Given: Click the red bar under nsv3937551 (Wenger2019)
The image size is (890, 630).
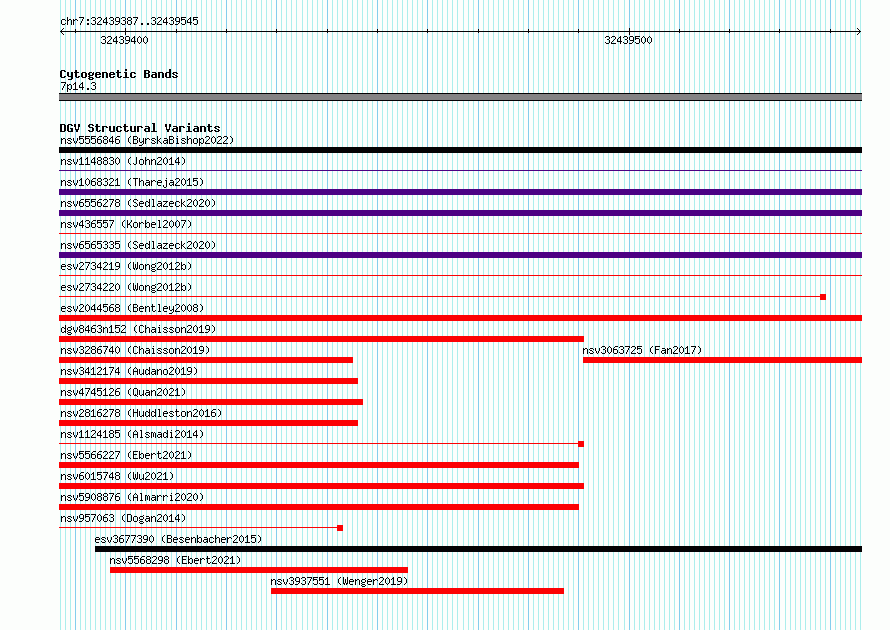Looking at the screenshot, I should point(417,591).
